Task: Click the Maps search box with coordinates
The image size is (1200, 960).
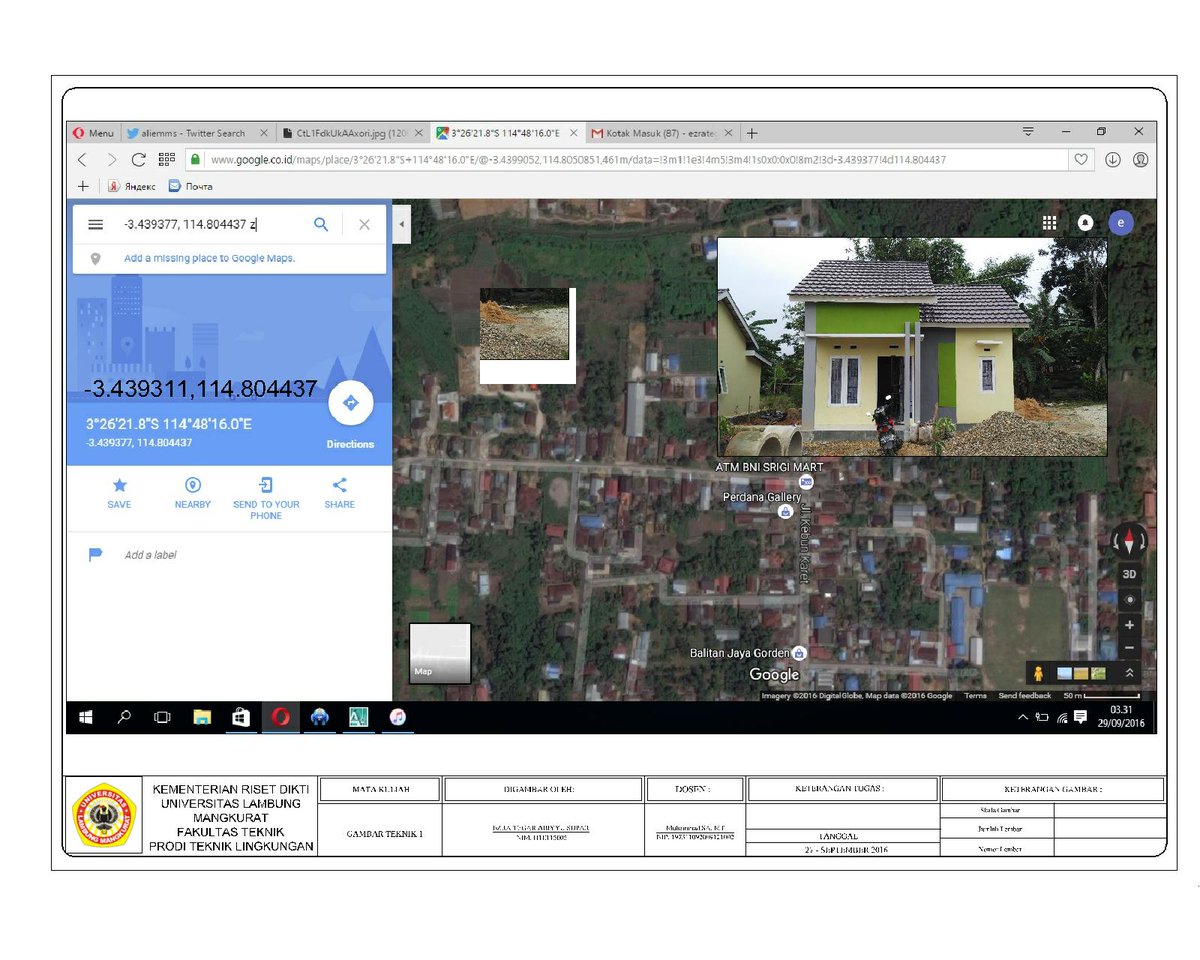Action: [210, 225]
